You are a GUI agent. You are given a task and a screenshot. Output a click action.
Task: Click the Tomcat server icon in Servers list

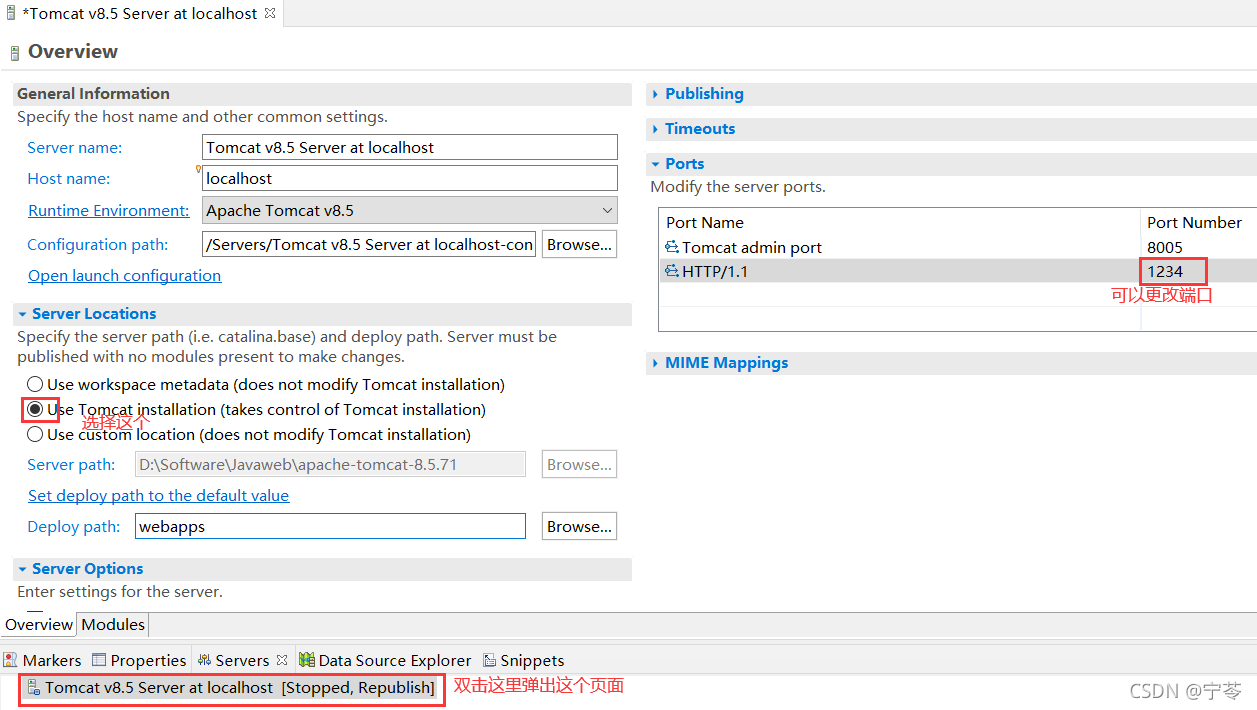34,688
